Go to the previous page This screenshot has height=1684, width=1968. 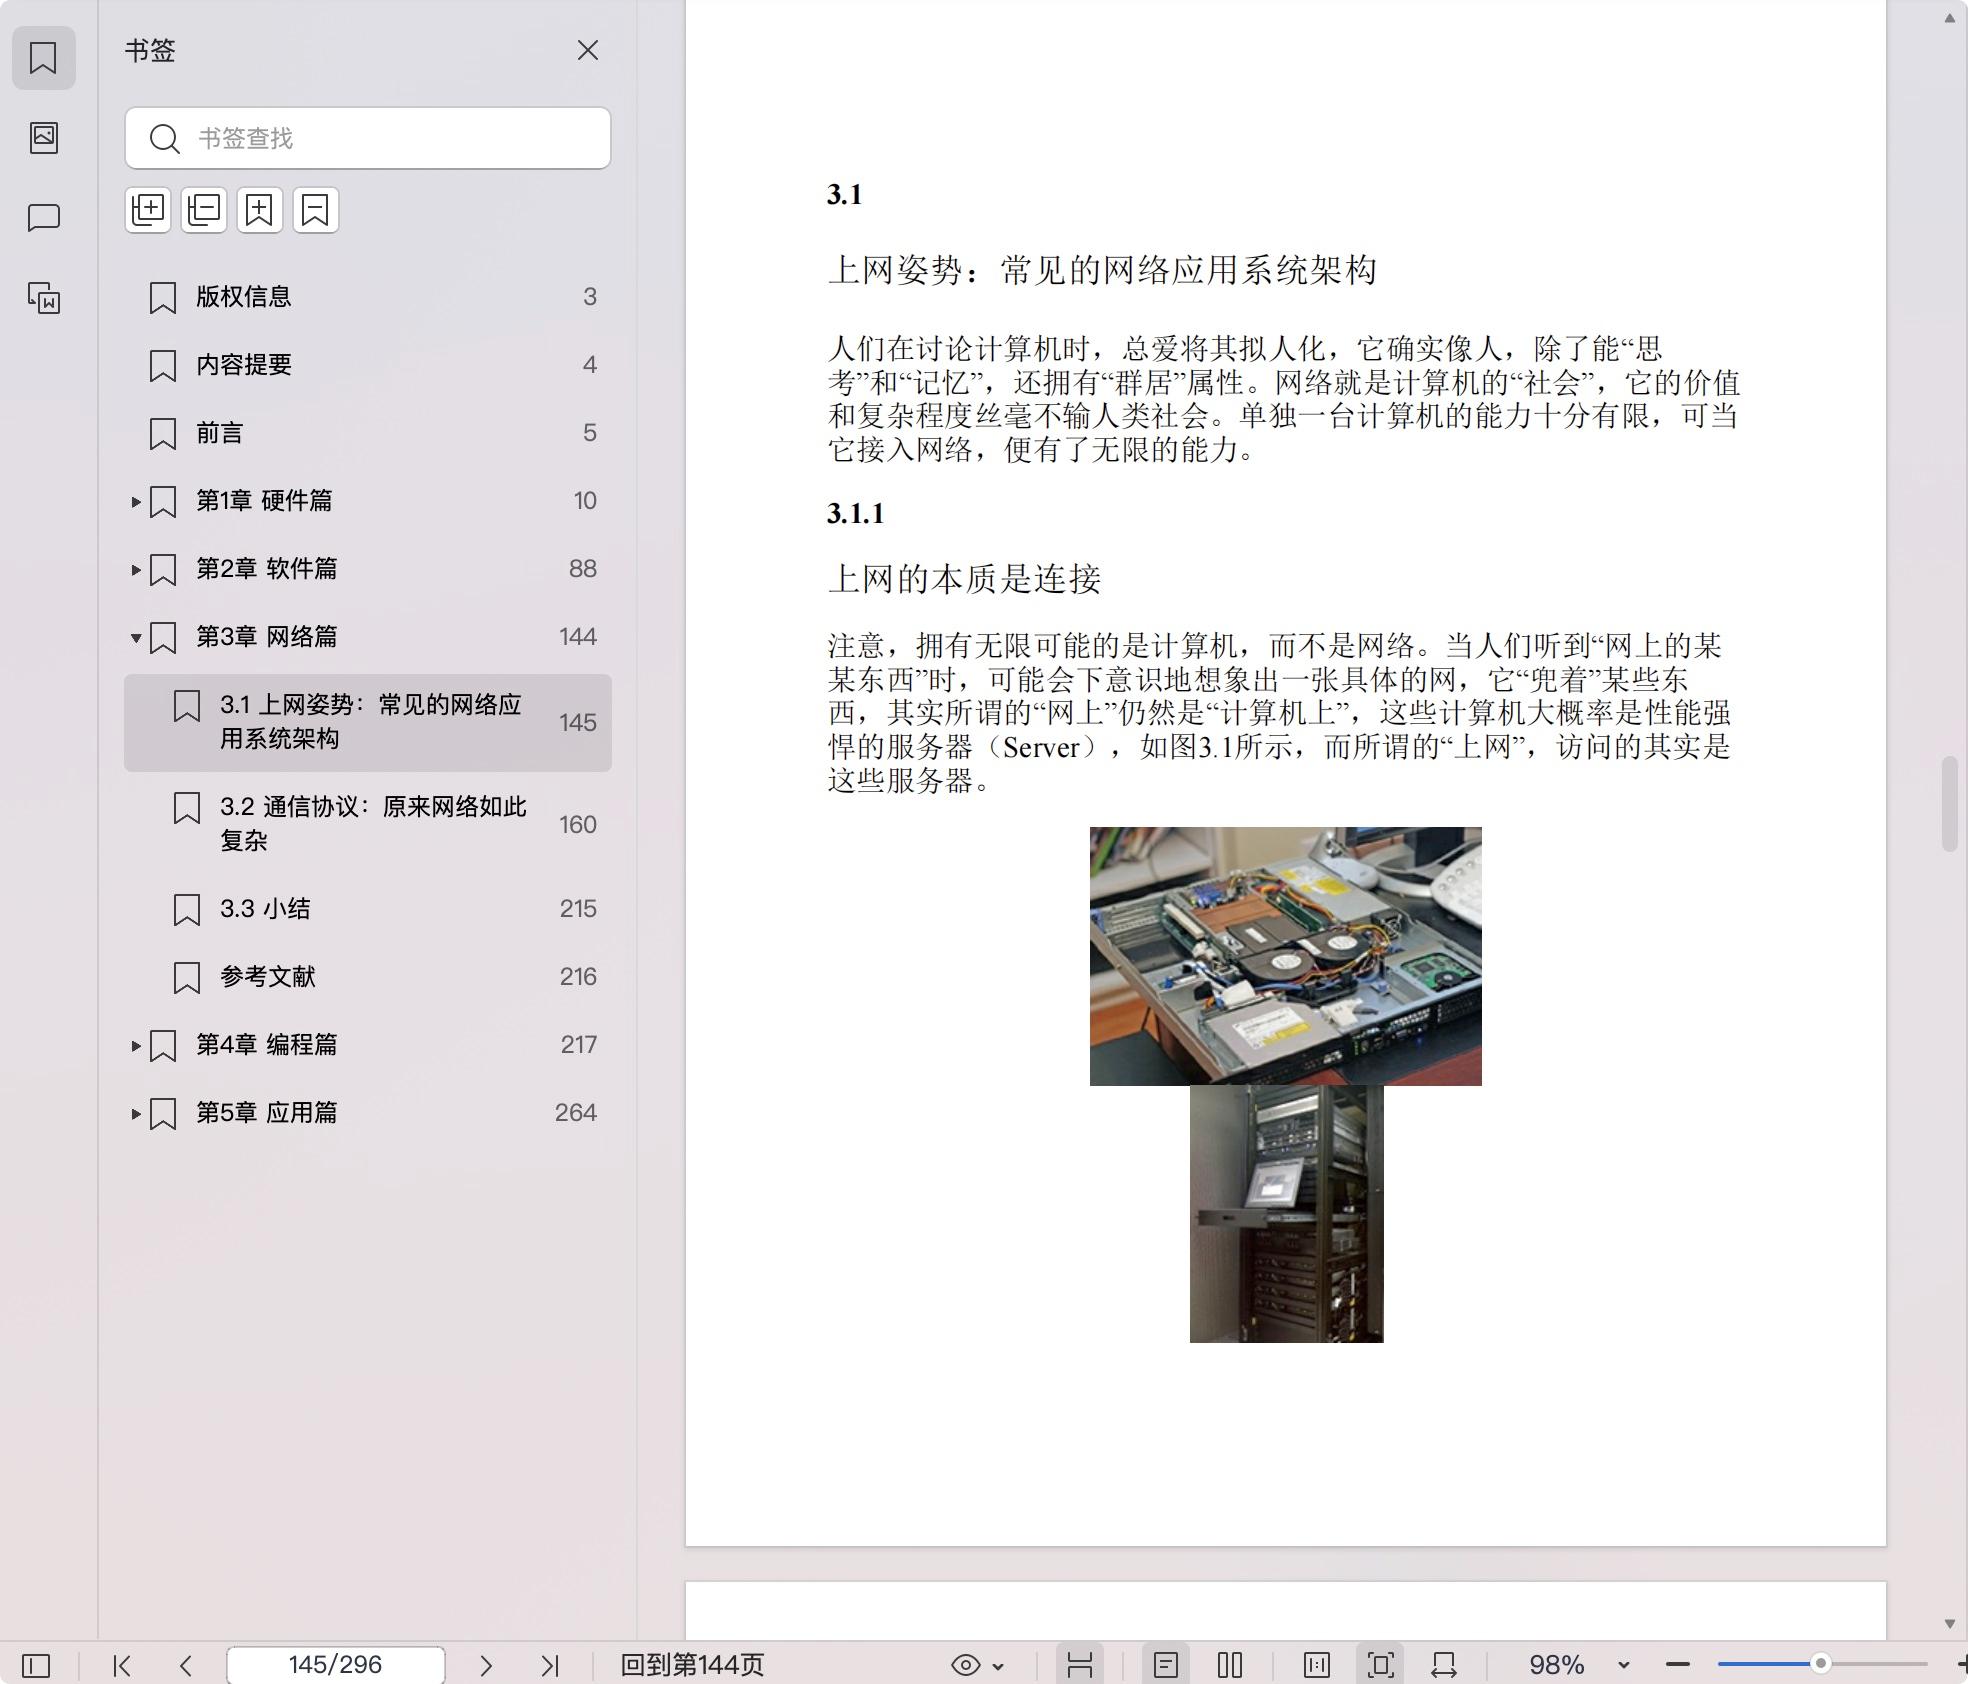point(186,1665)
